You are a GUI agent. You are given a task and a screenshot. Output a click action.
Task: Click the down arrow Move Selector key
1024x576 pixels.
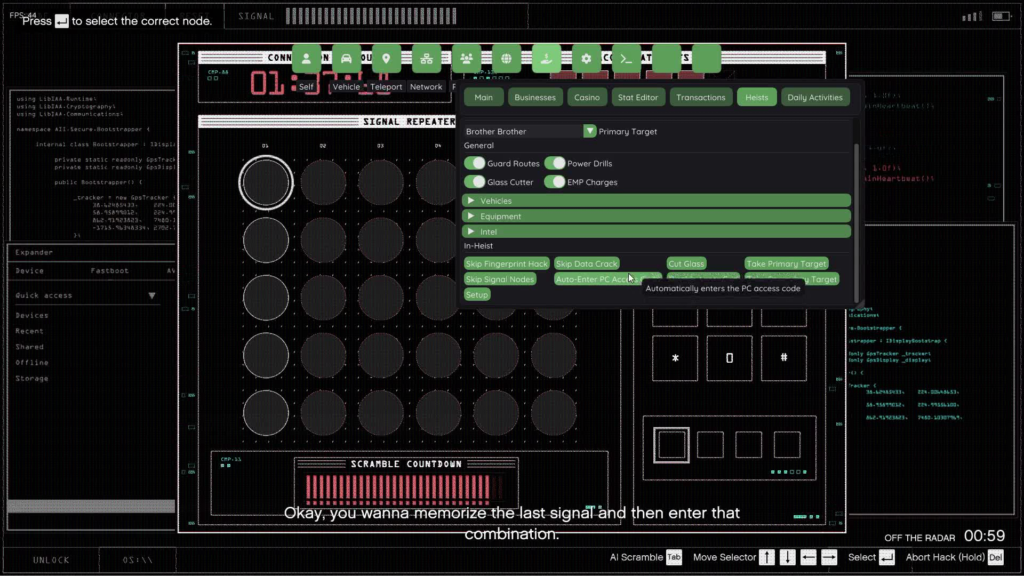pos(788,557)
